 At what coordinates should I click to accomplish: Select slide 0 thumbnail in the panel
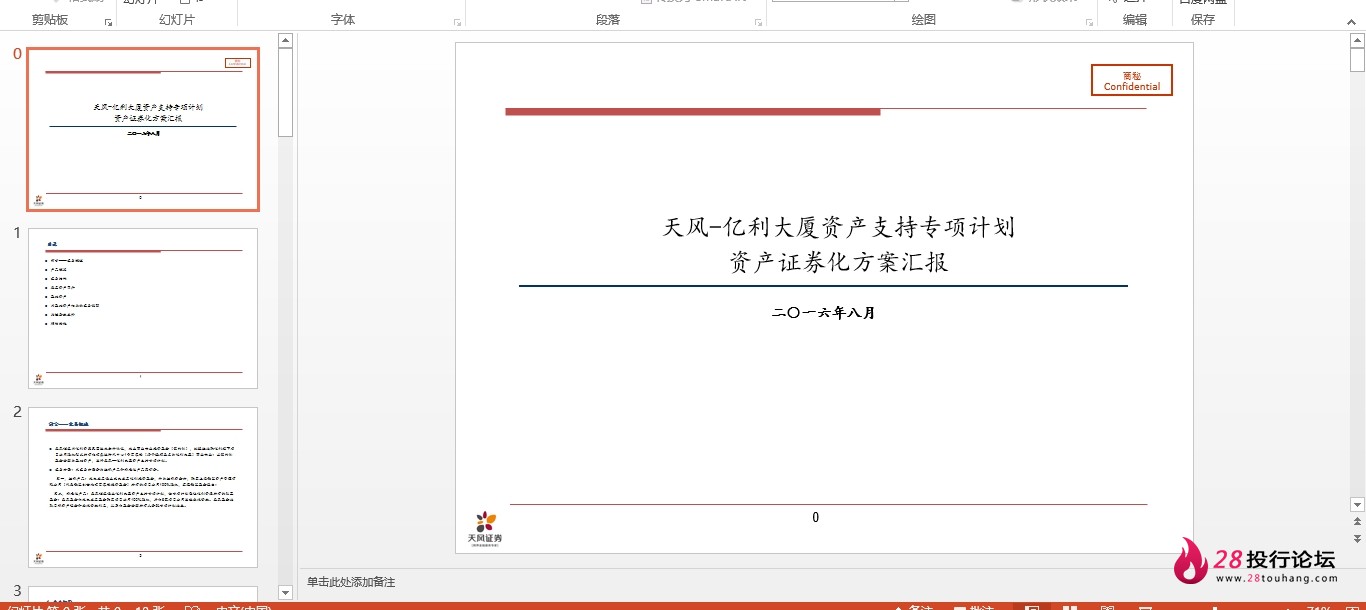[143, 129]
